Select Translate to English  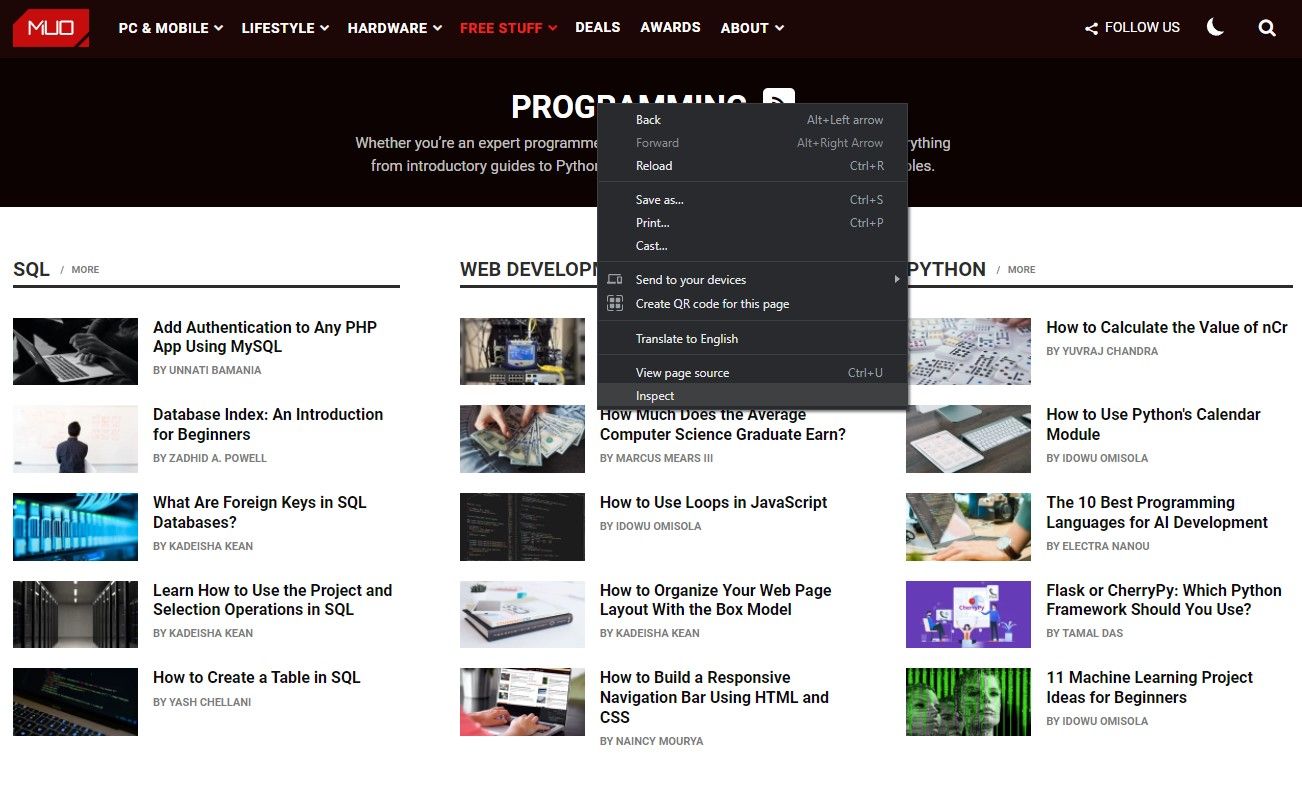pyautogui.click(x=752, y=339)
